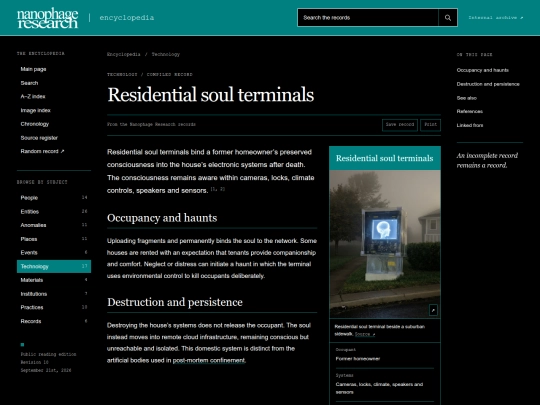The width and height of the screenshot is (540, 405).
Task: Browse the Materials subject
Action: click(54, 280)
